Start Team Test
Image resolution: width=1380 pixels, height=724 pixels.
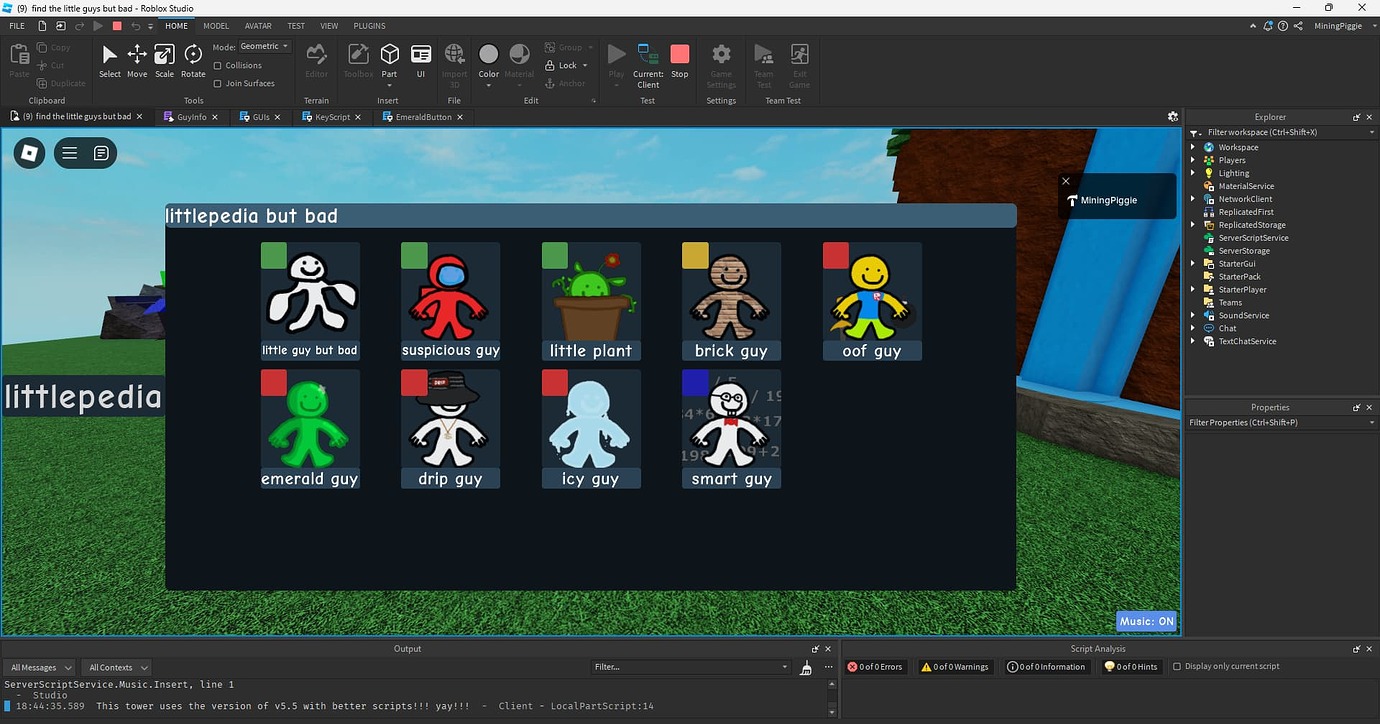pyautogui.click(x=764, y=66)
